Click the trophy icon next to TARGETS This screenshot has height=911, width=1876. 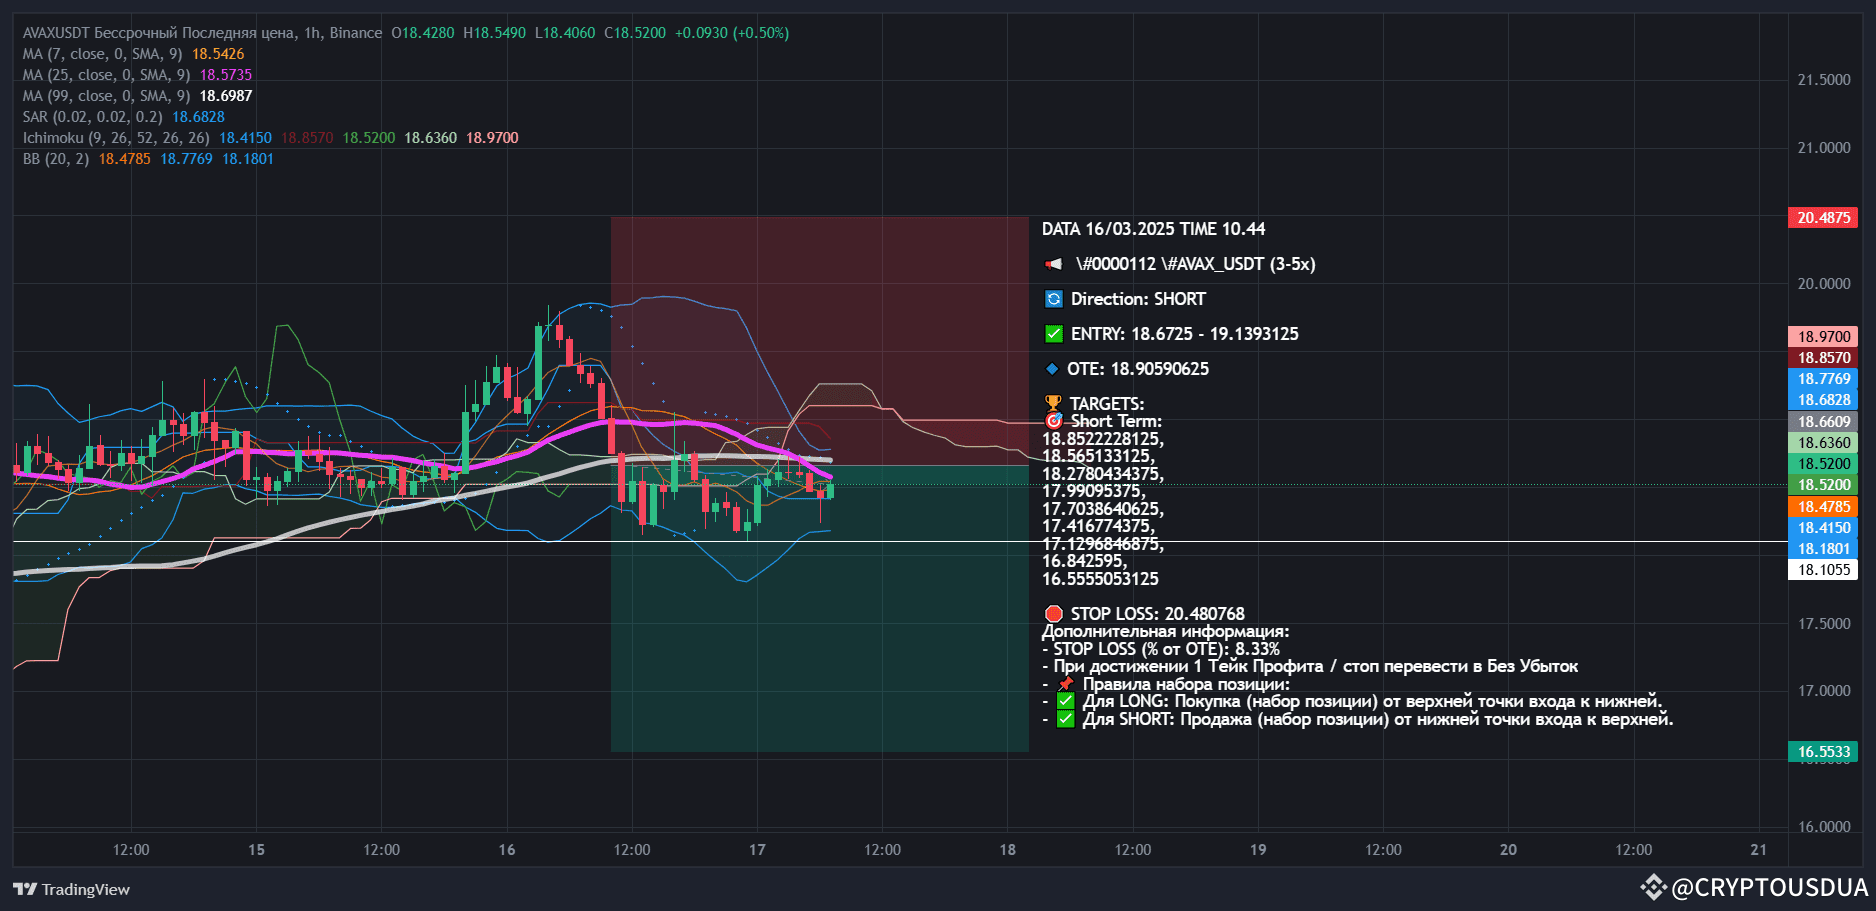(x=1052, y=403)
